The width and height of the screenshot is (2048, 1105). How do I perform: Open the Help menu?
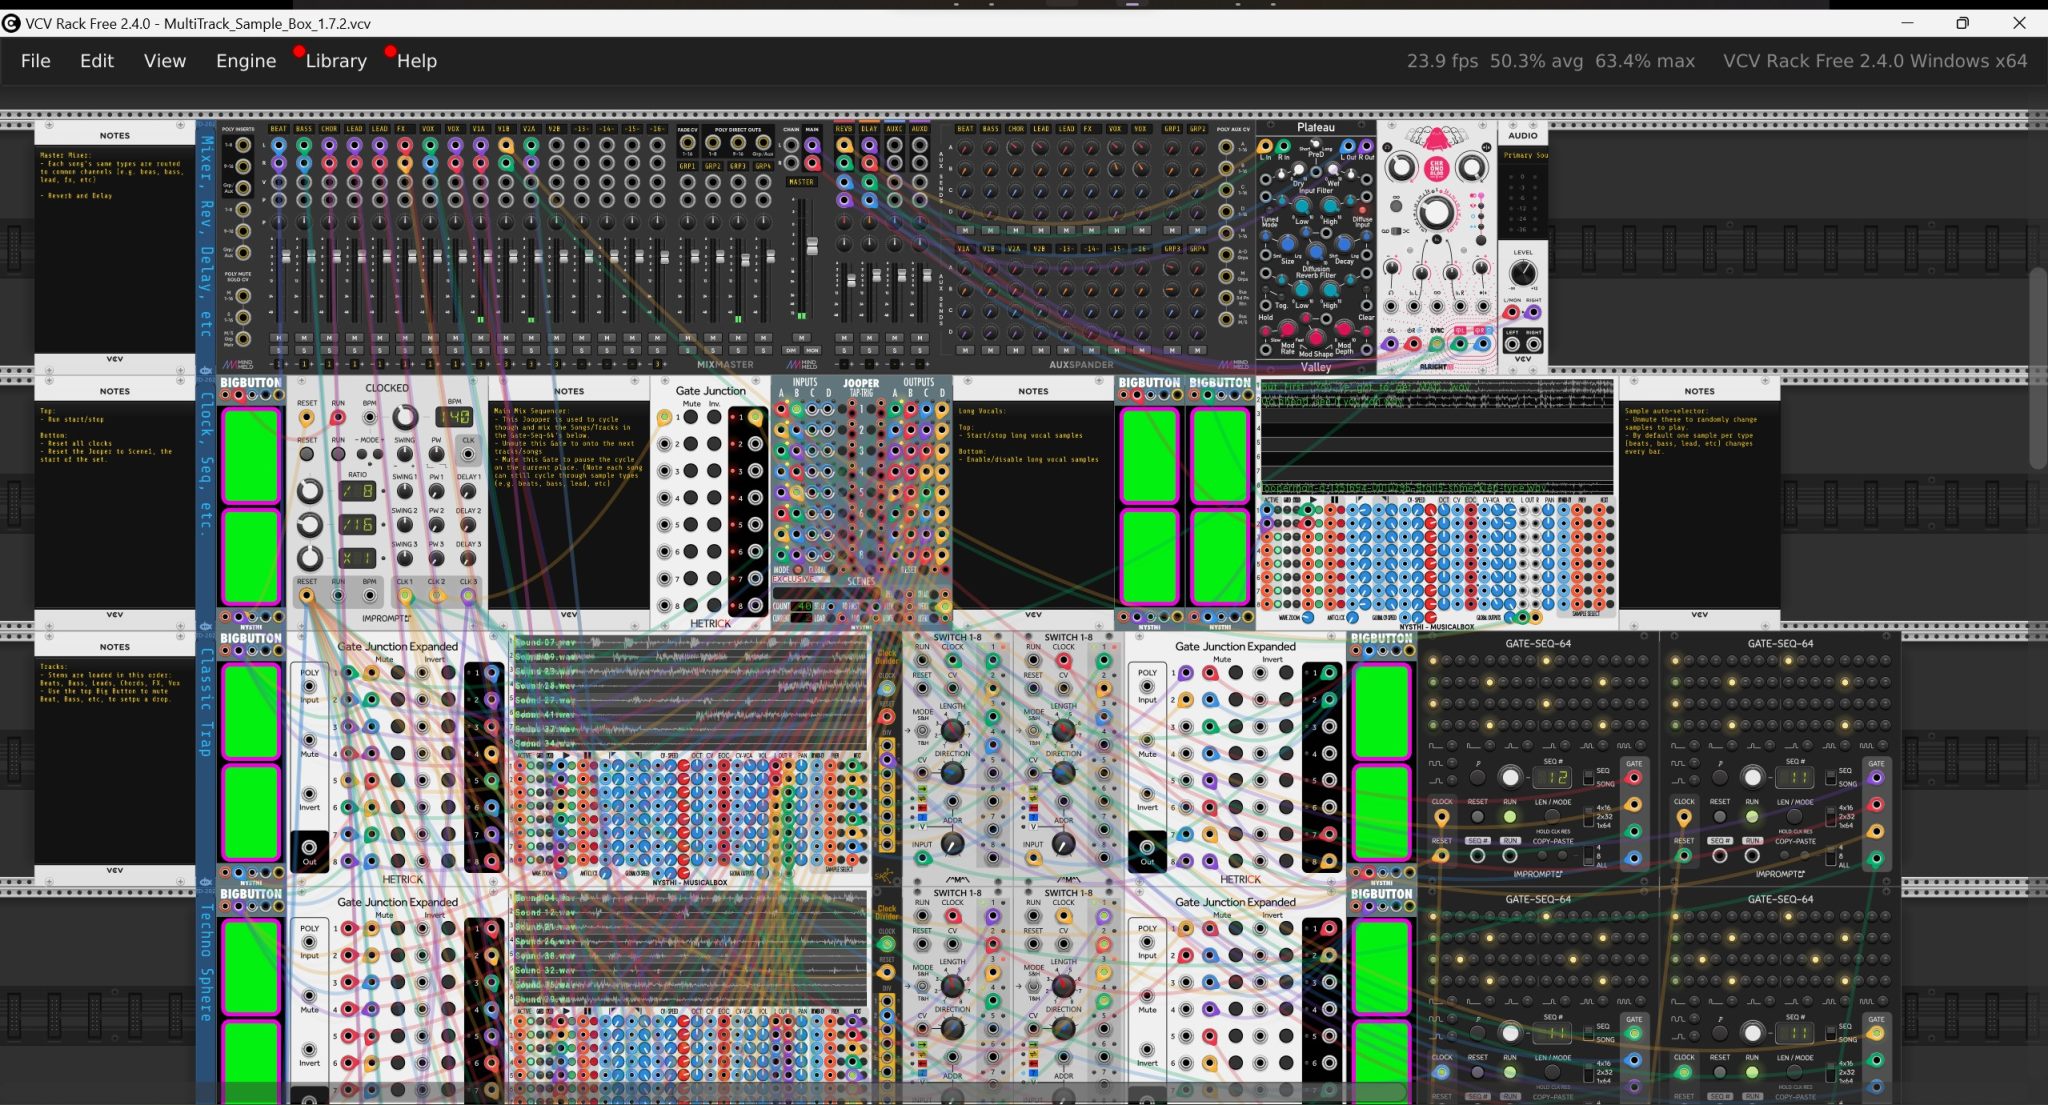click(417, 61)
